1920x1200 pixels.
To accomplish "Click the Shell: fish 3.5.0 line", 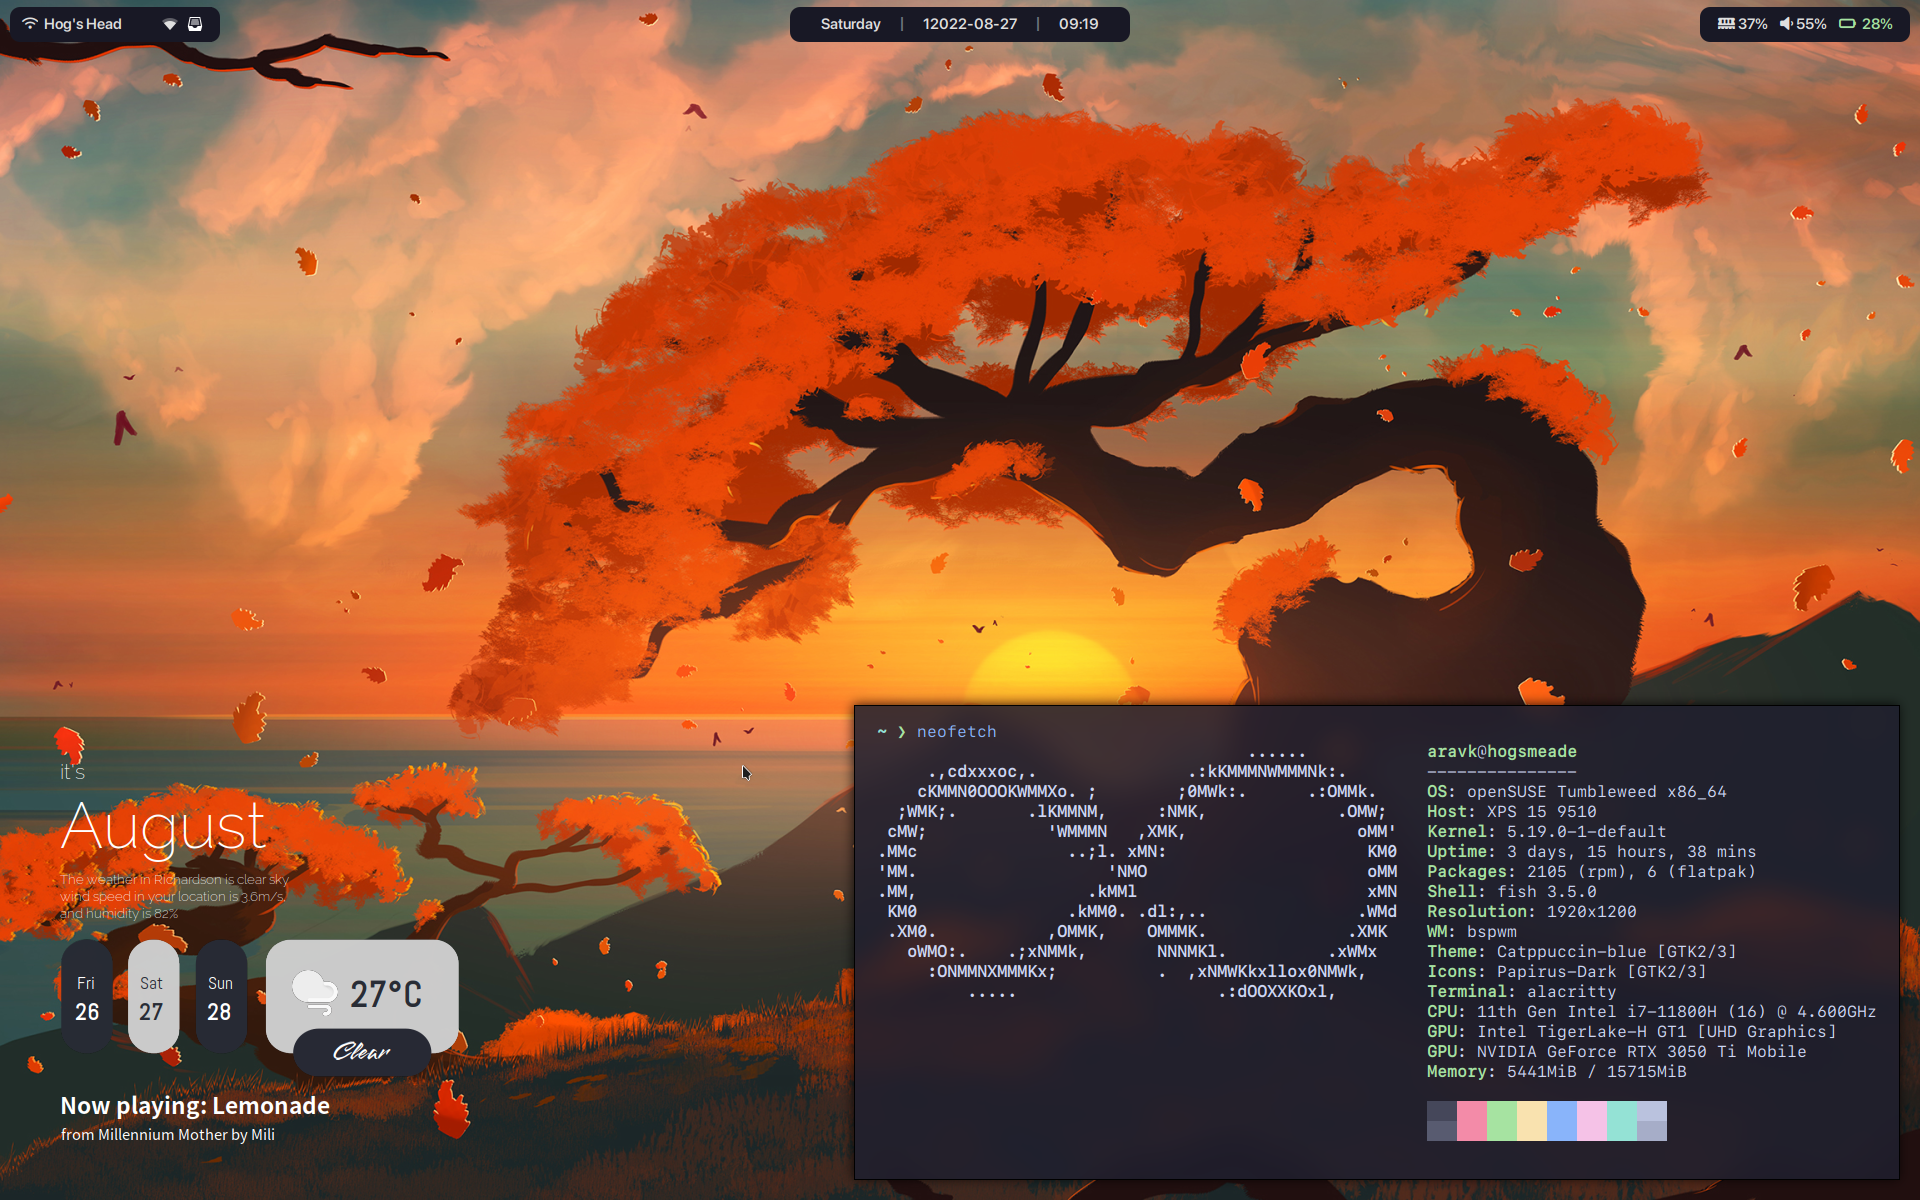I will coord(1512,892).
